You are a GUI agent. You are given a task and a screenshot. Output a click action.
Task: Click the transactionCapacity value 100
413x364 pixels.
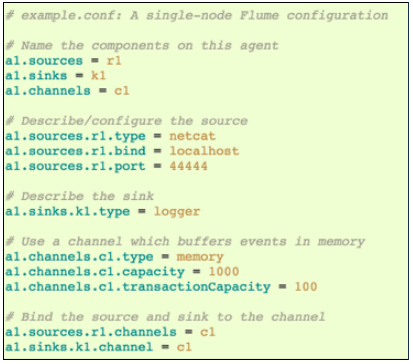306,287
